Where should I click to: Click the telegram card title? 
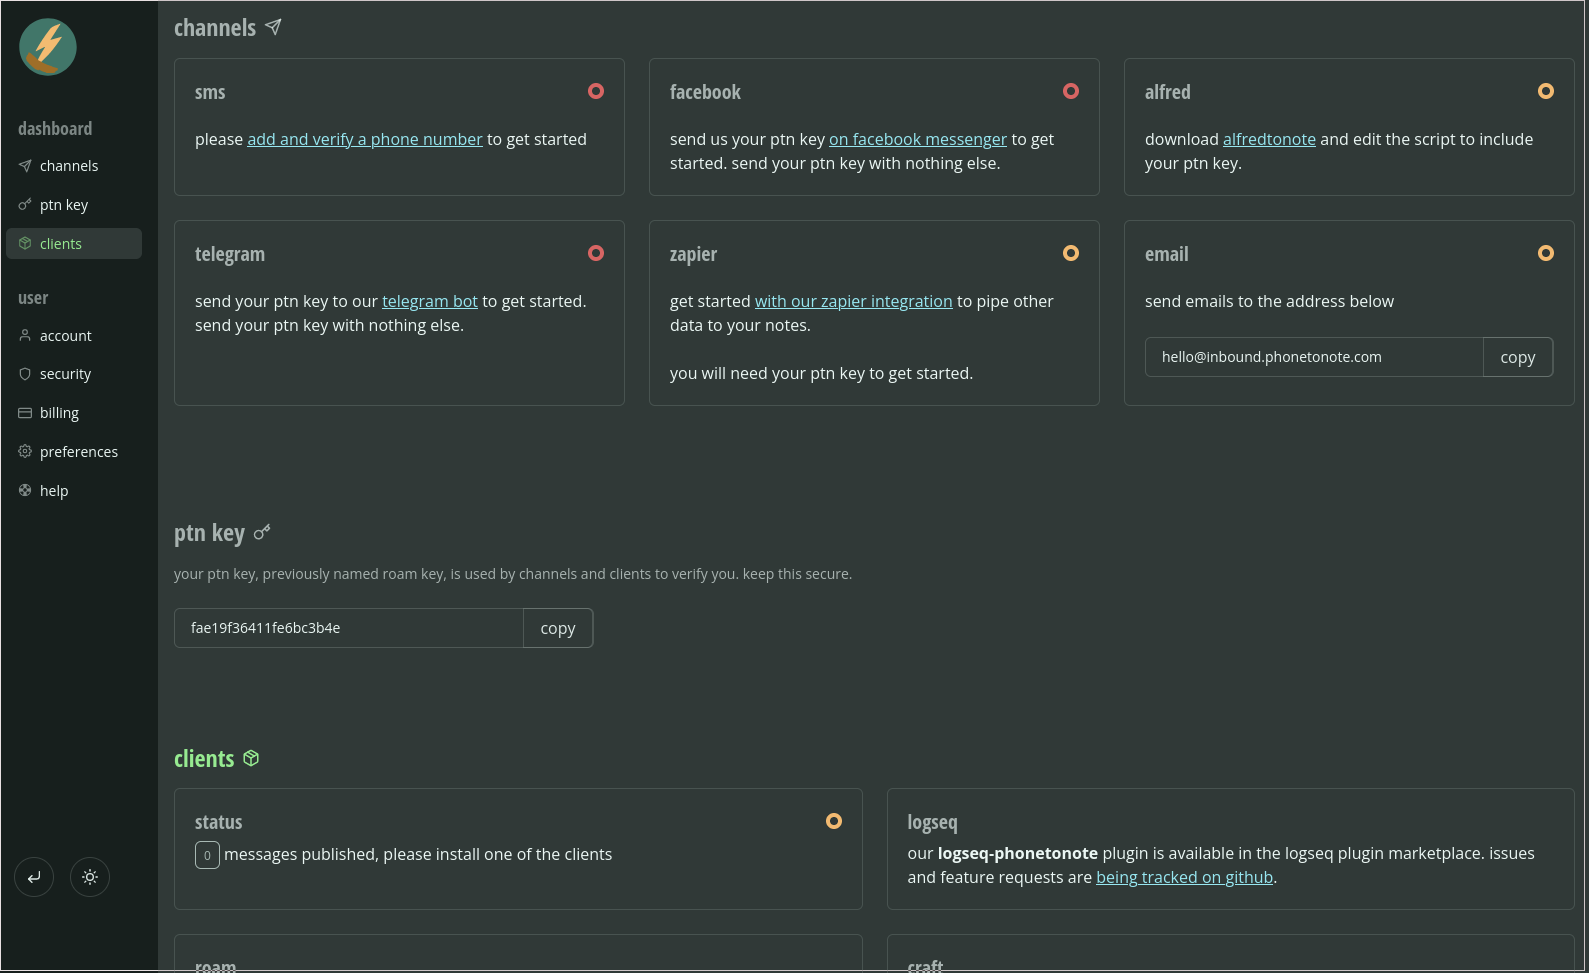pyautogui.click(x=230, y=255)
